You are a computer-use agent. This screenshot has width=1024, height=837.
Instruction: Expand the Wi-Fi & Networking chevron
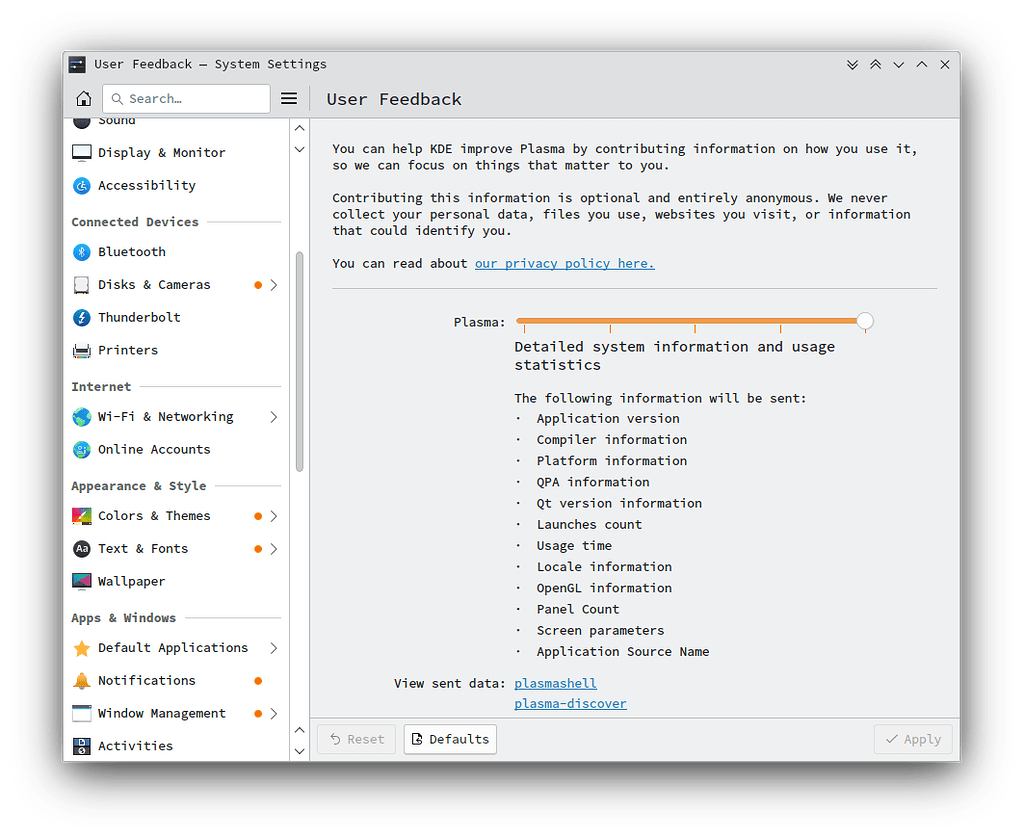273,417
